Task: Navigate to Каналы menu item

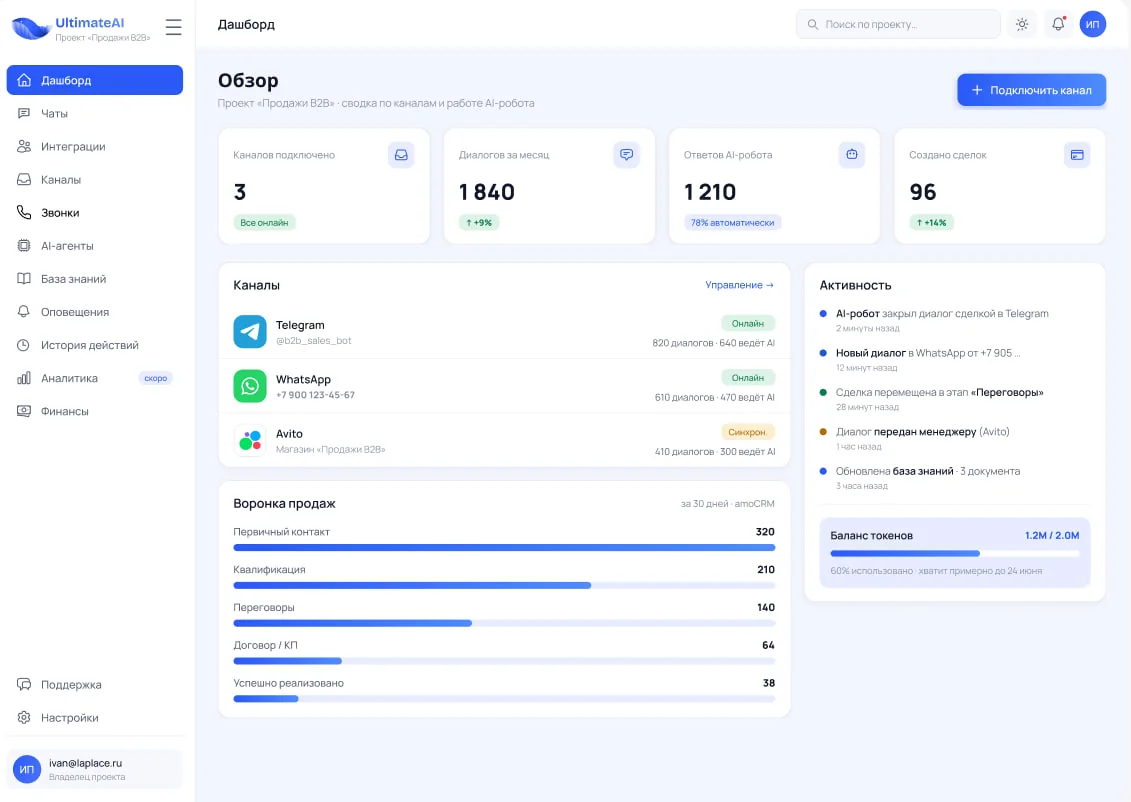Action: coord(94,180)
